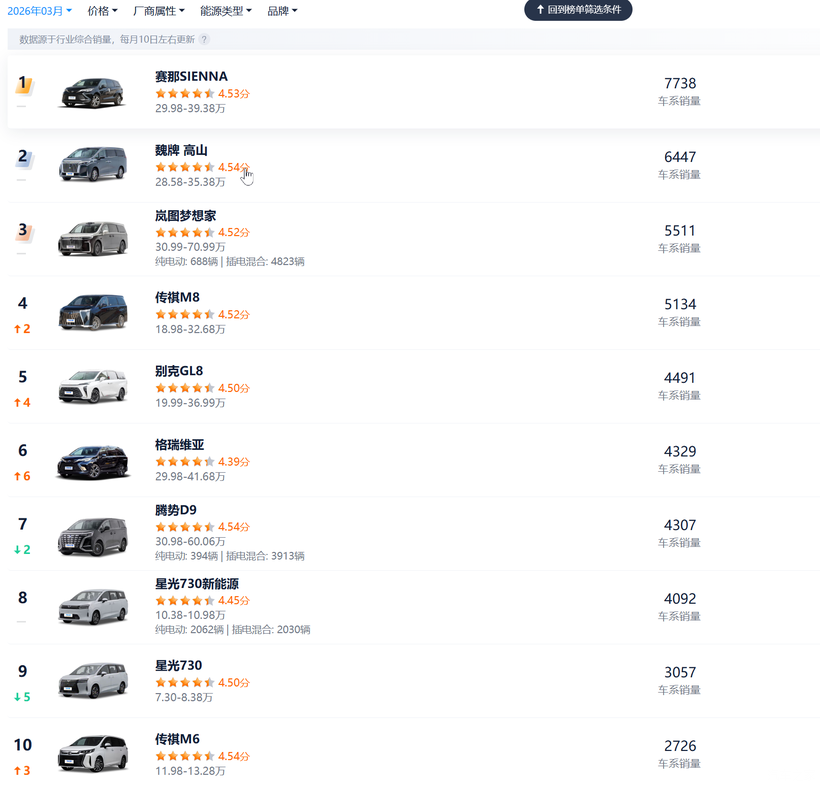Open the 赛那SIENNA model link
The width and height of the screenshot is (820, 786).
pyautogui.click(x=191, y=76)
